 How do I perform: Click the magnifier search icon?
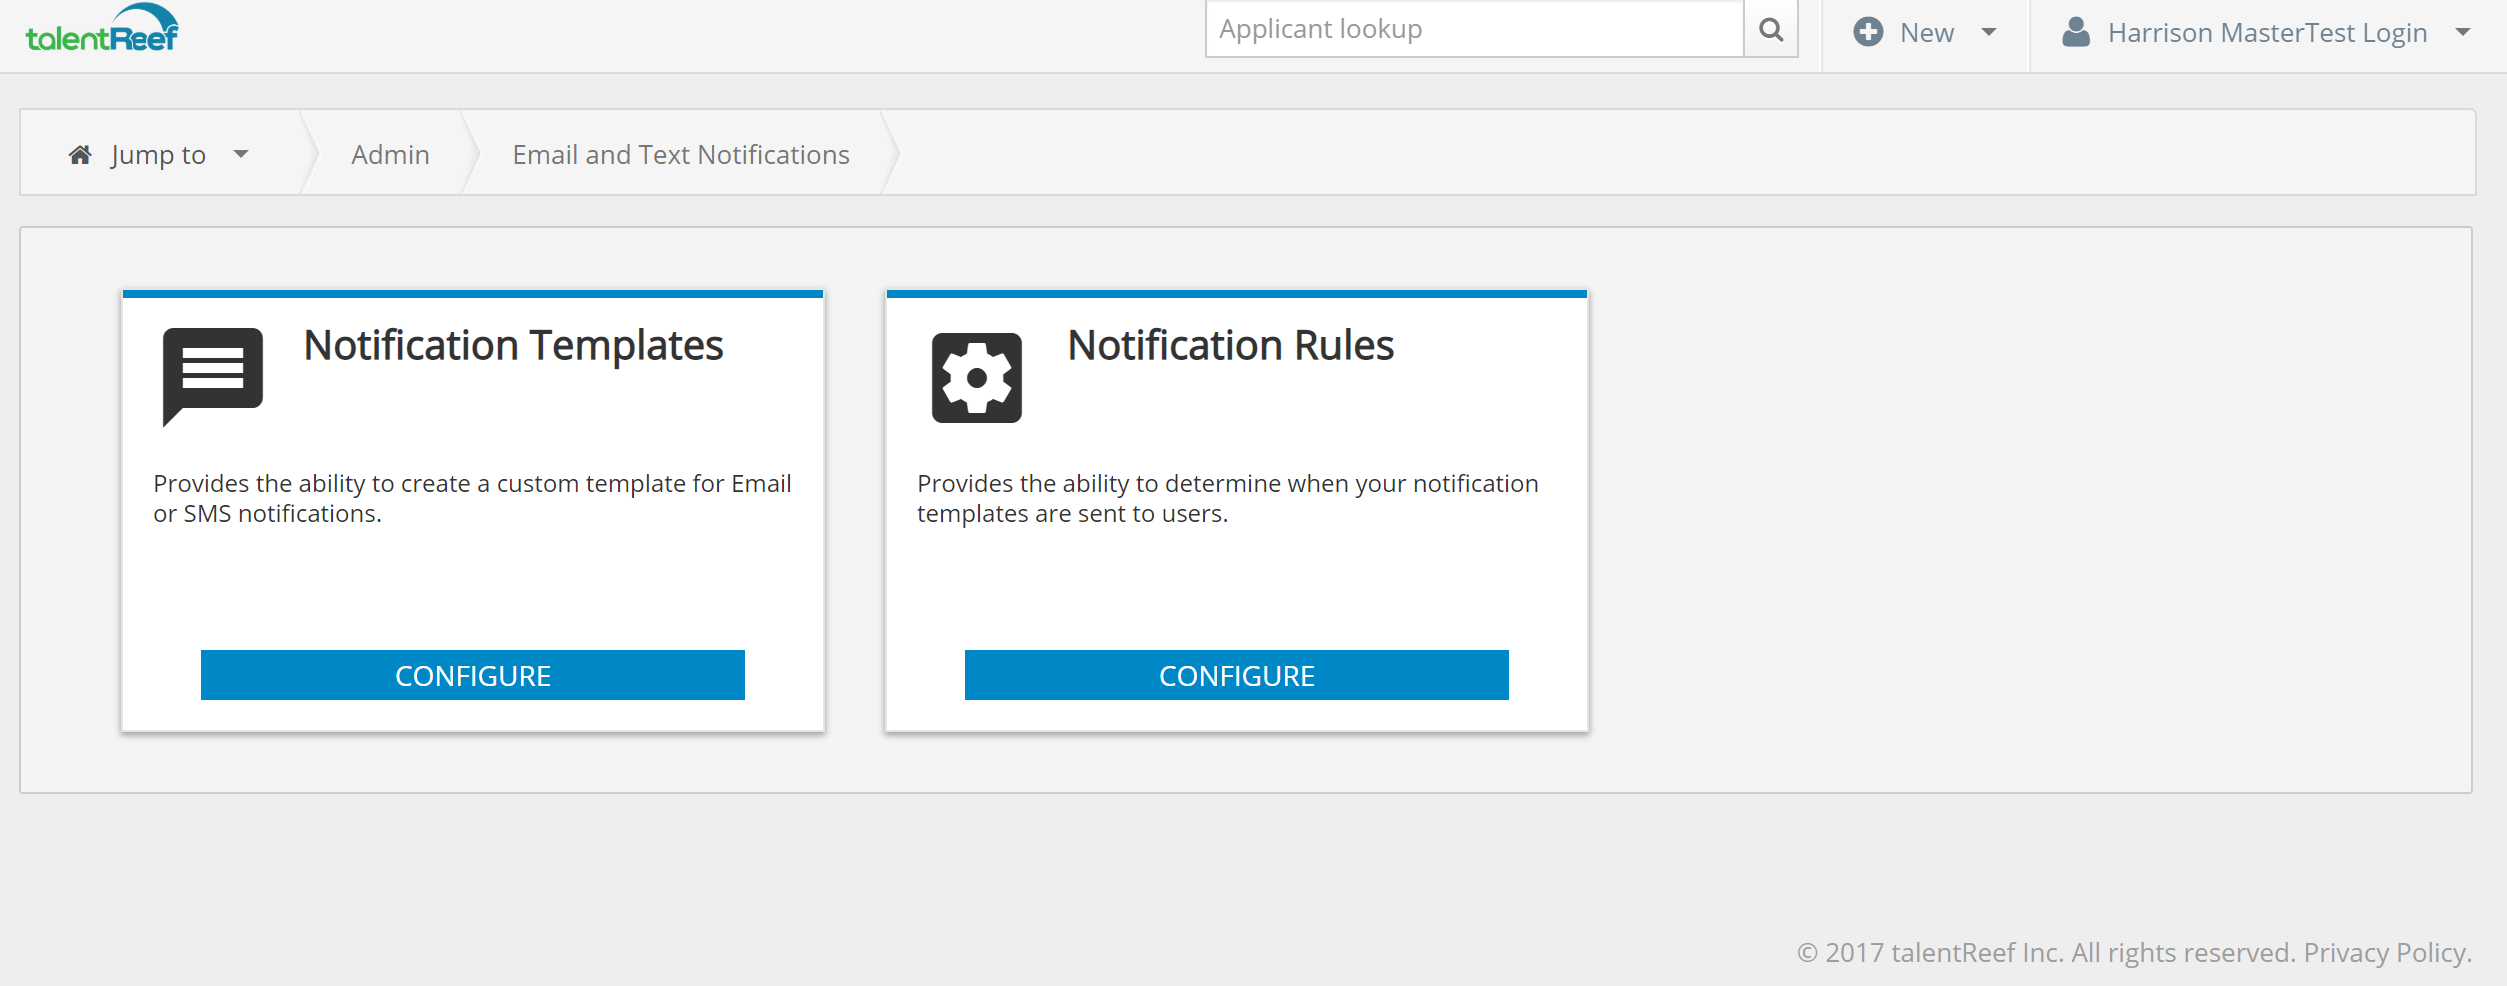click(1770, 30)
